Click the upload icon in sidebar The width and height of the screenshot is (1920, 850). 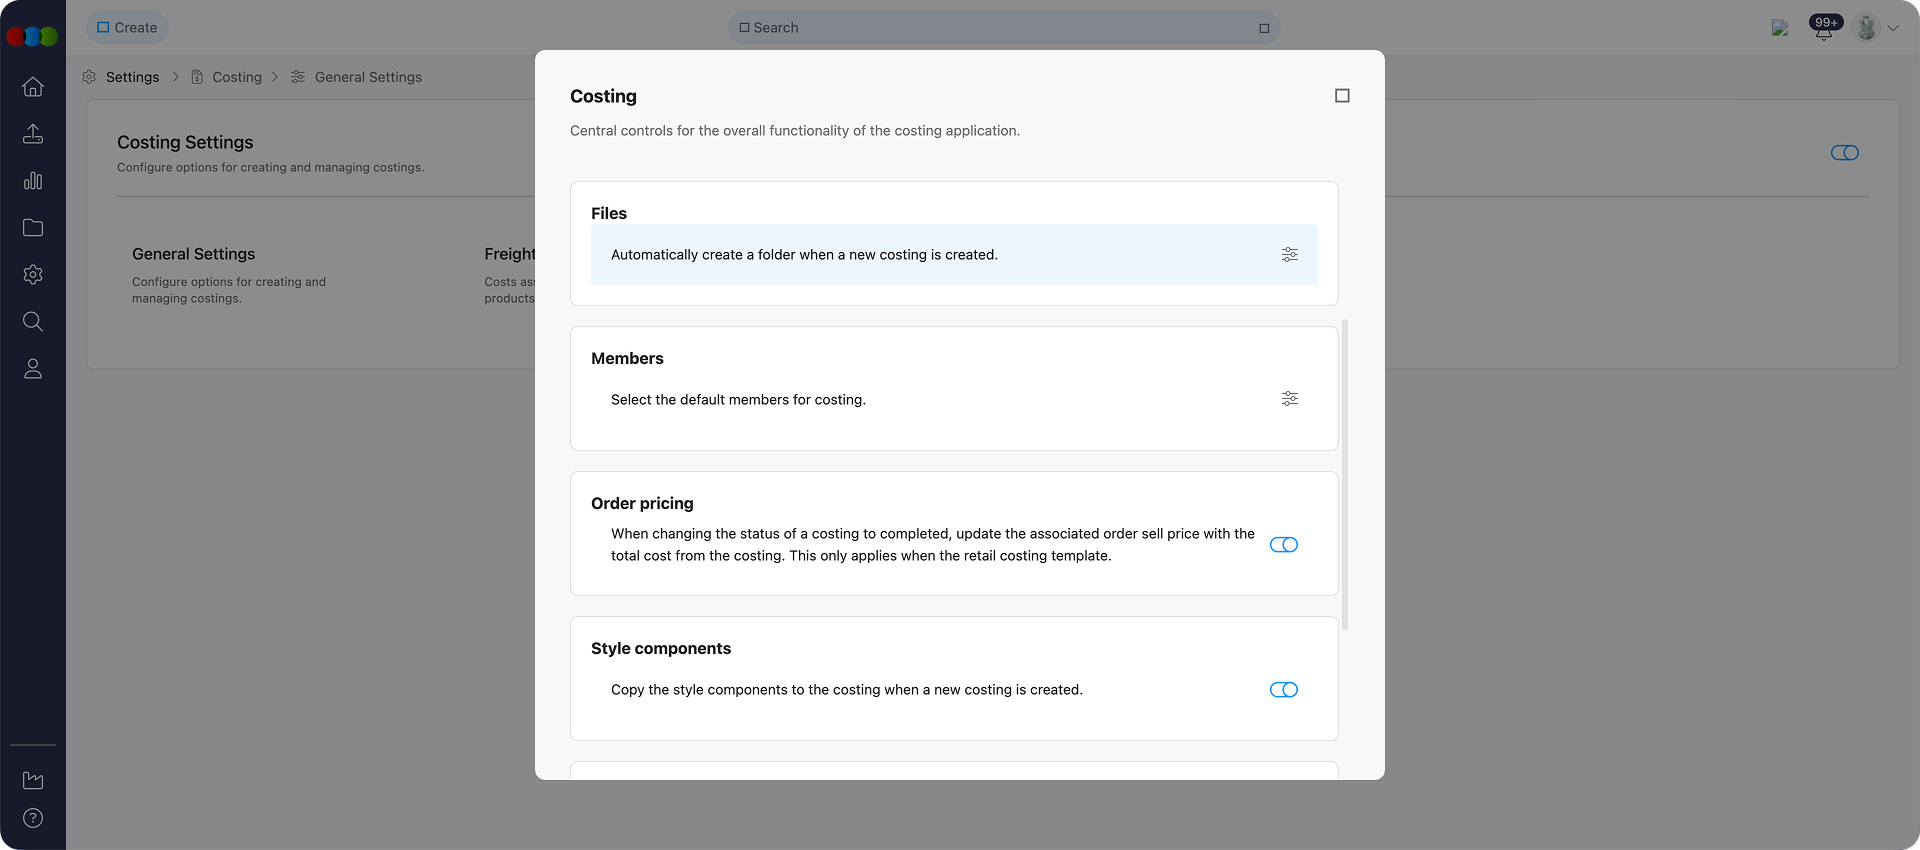(33, 134)
